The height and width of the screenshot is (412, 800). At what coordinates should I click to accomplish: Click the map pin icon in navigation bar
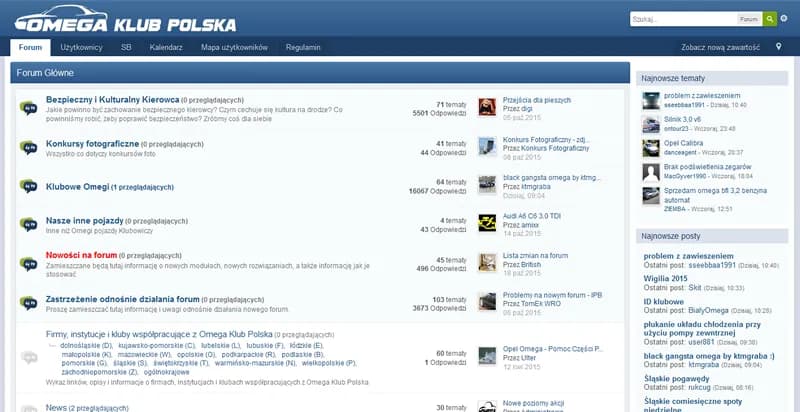[x=778, y=47]
